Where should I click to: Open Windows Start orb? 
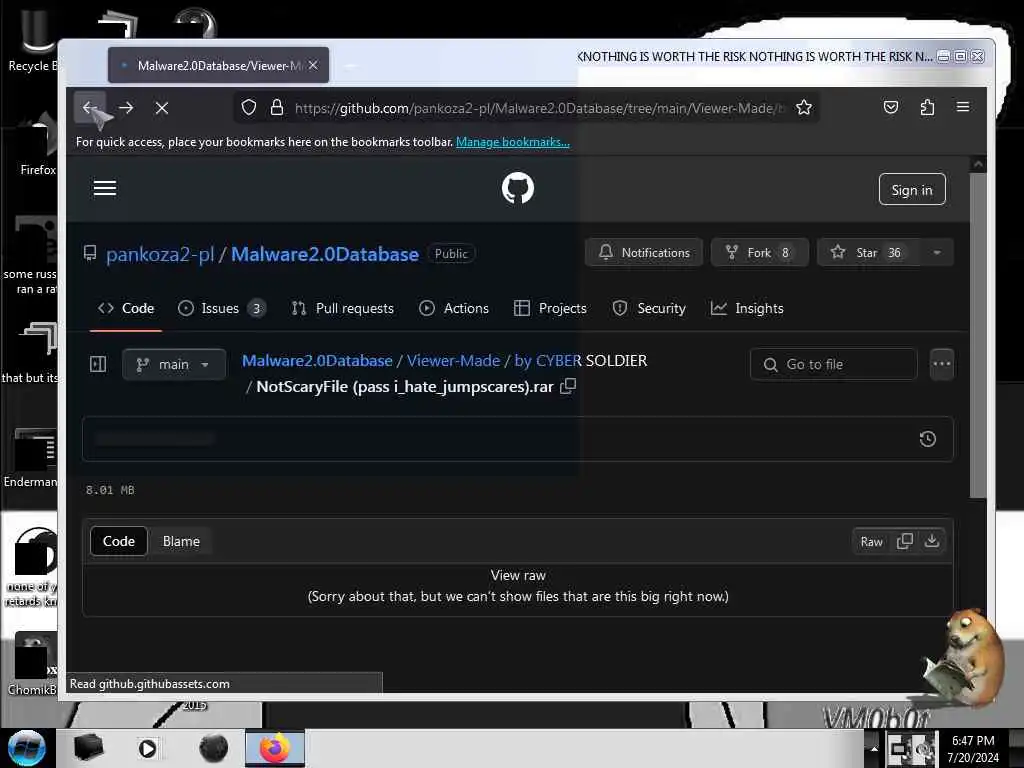(27, 748)
